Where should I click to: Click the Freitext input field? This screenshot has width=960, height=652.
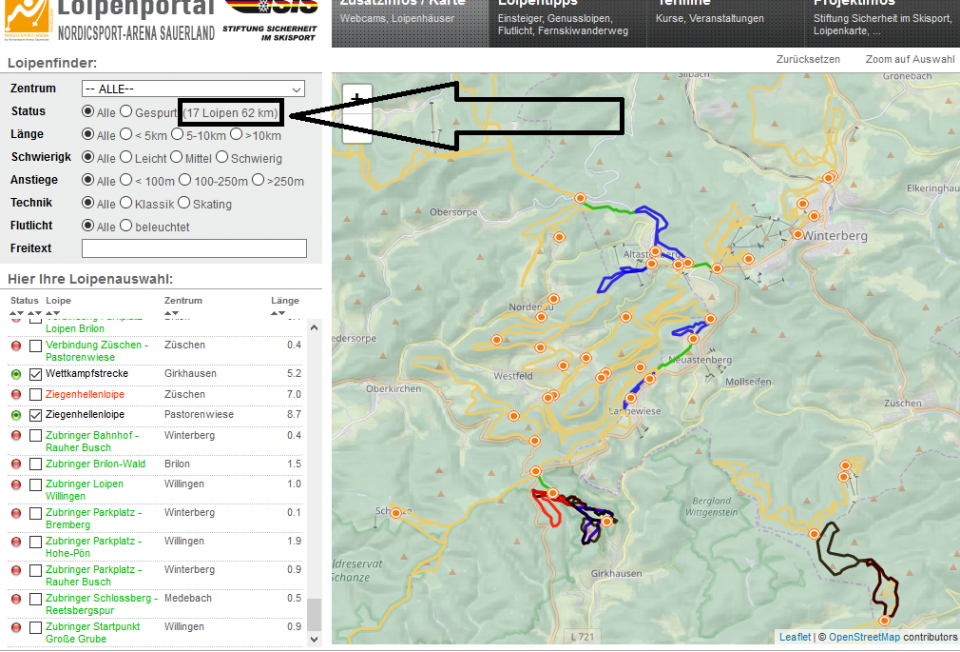tap(194, 248)
